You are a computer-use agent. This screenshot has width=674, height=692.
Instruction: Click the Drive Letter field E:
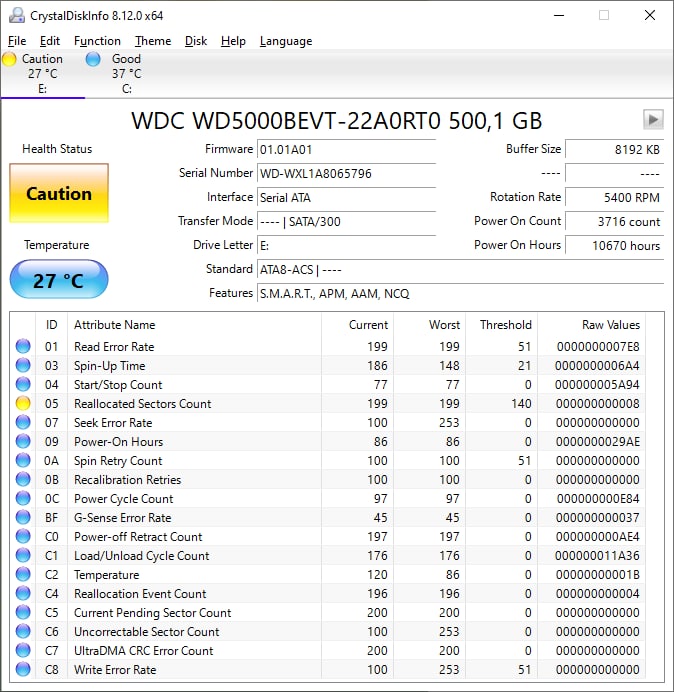coord(346,245)
